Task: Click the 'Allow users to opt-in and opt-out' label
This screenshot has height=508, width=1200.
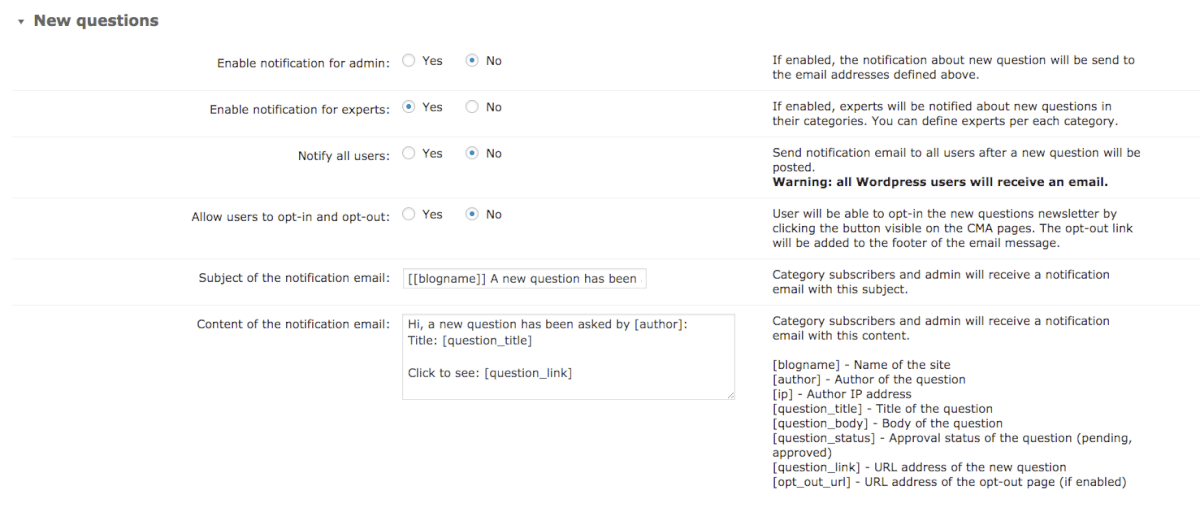Action: 290,216
